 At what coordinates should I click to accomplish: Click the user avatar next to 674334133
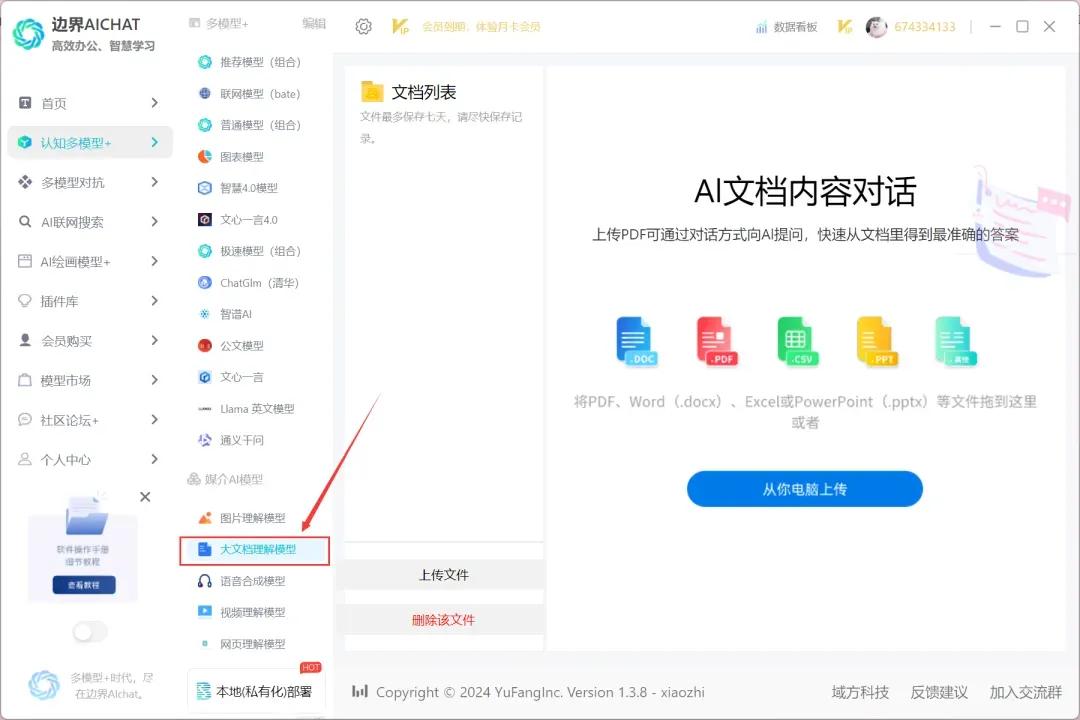[876, 27]
